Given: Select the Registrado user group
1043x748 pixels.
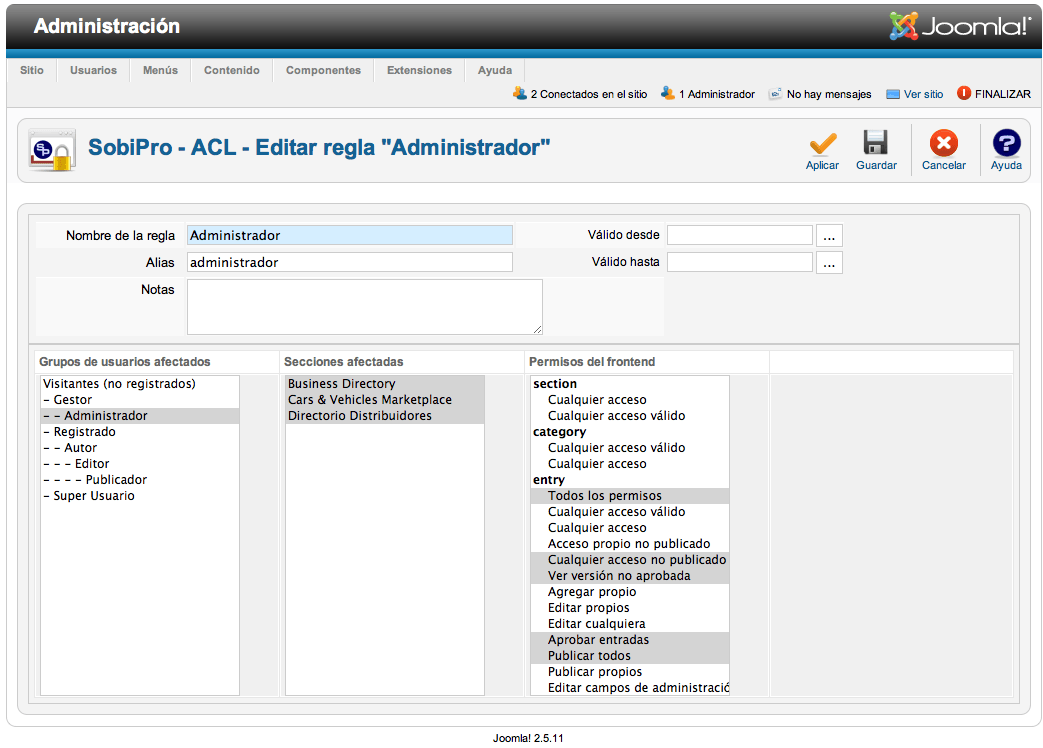Looking at the screenshot, I should click(140, 432).
